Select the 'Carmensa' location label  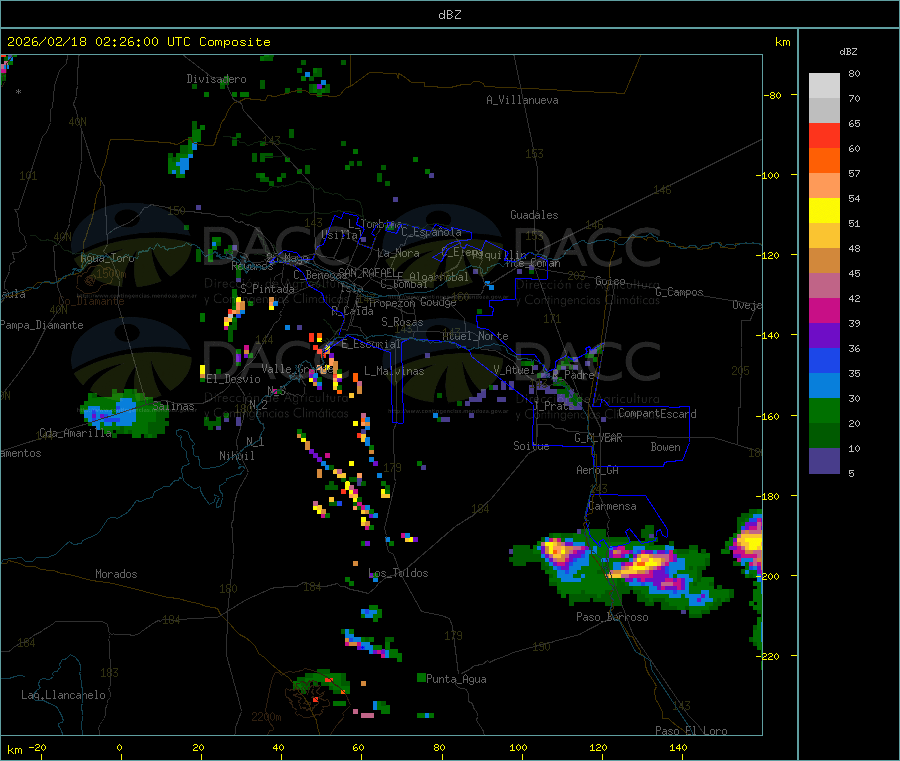pos(612,506)
